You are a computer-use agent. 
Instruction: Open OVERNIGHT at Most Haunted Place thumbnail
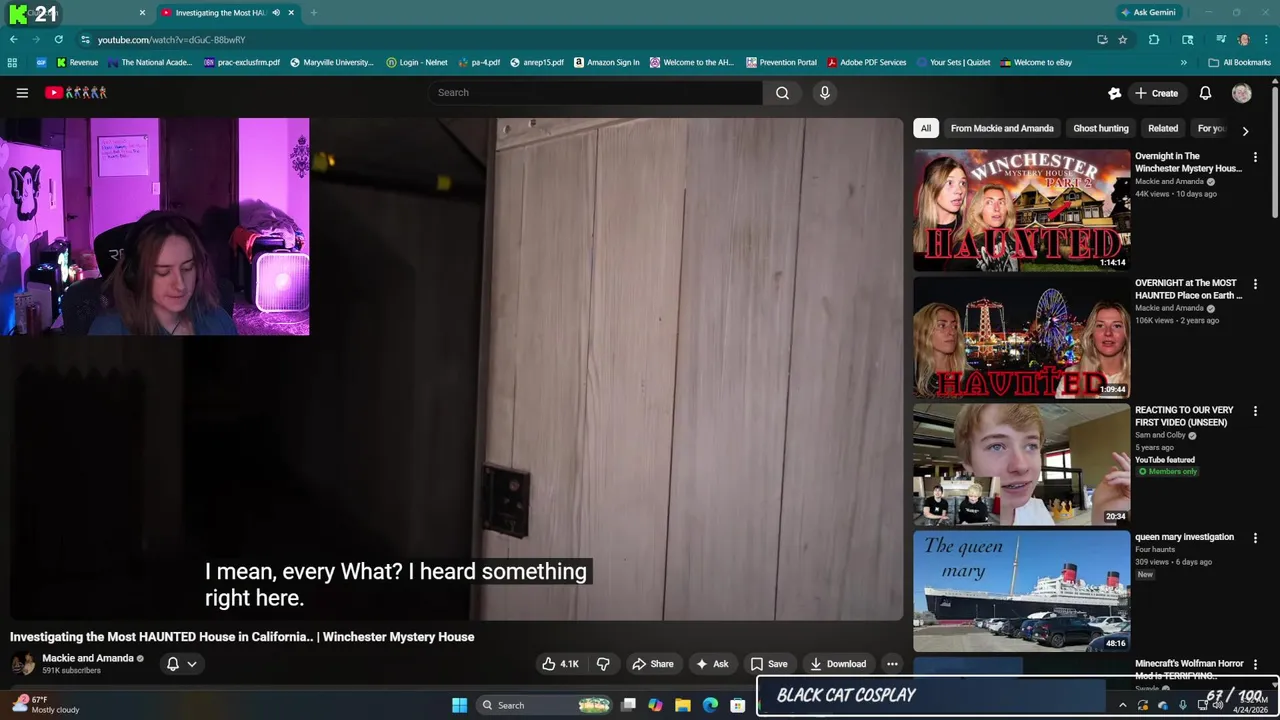1022,337
